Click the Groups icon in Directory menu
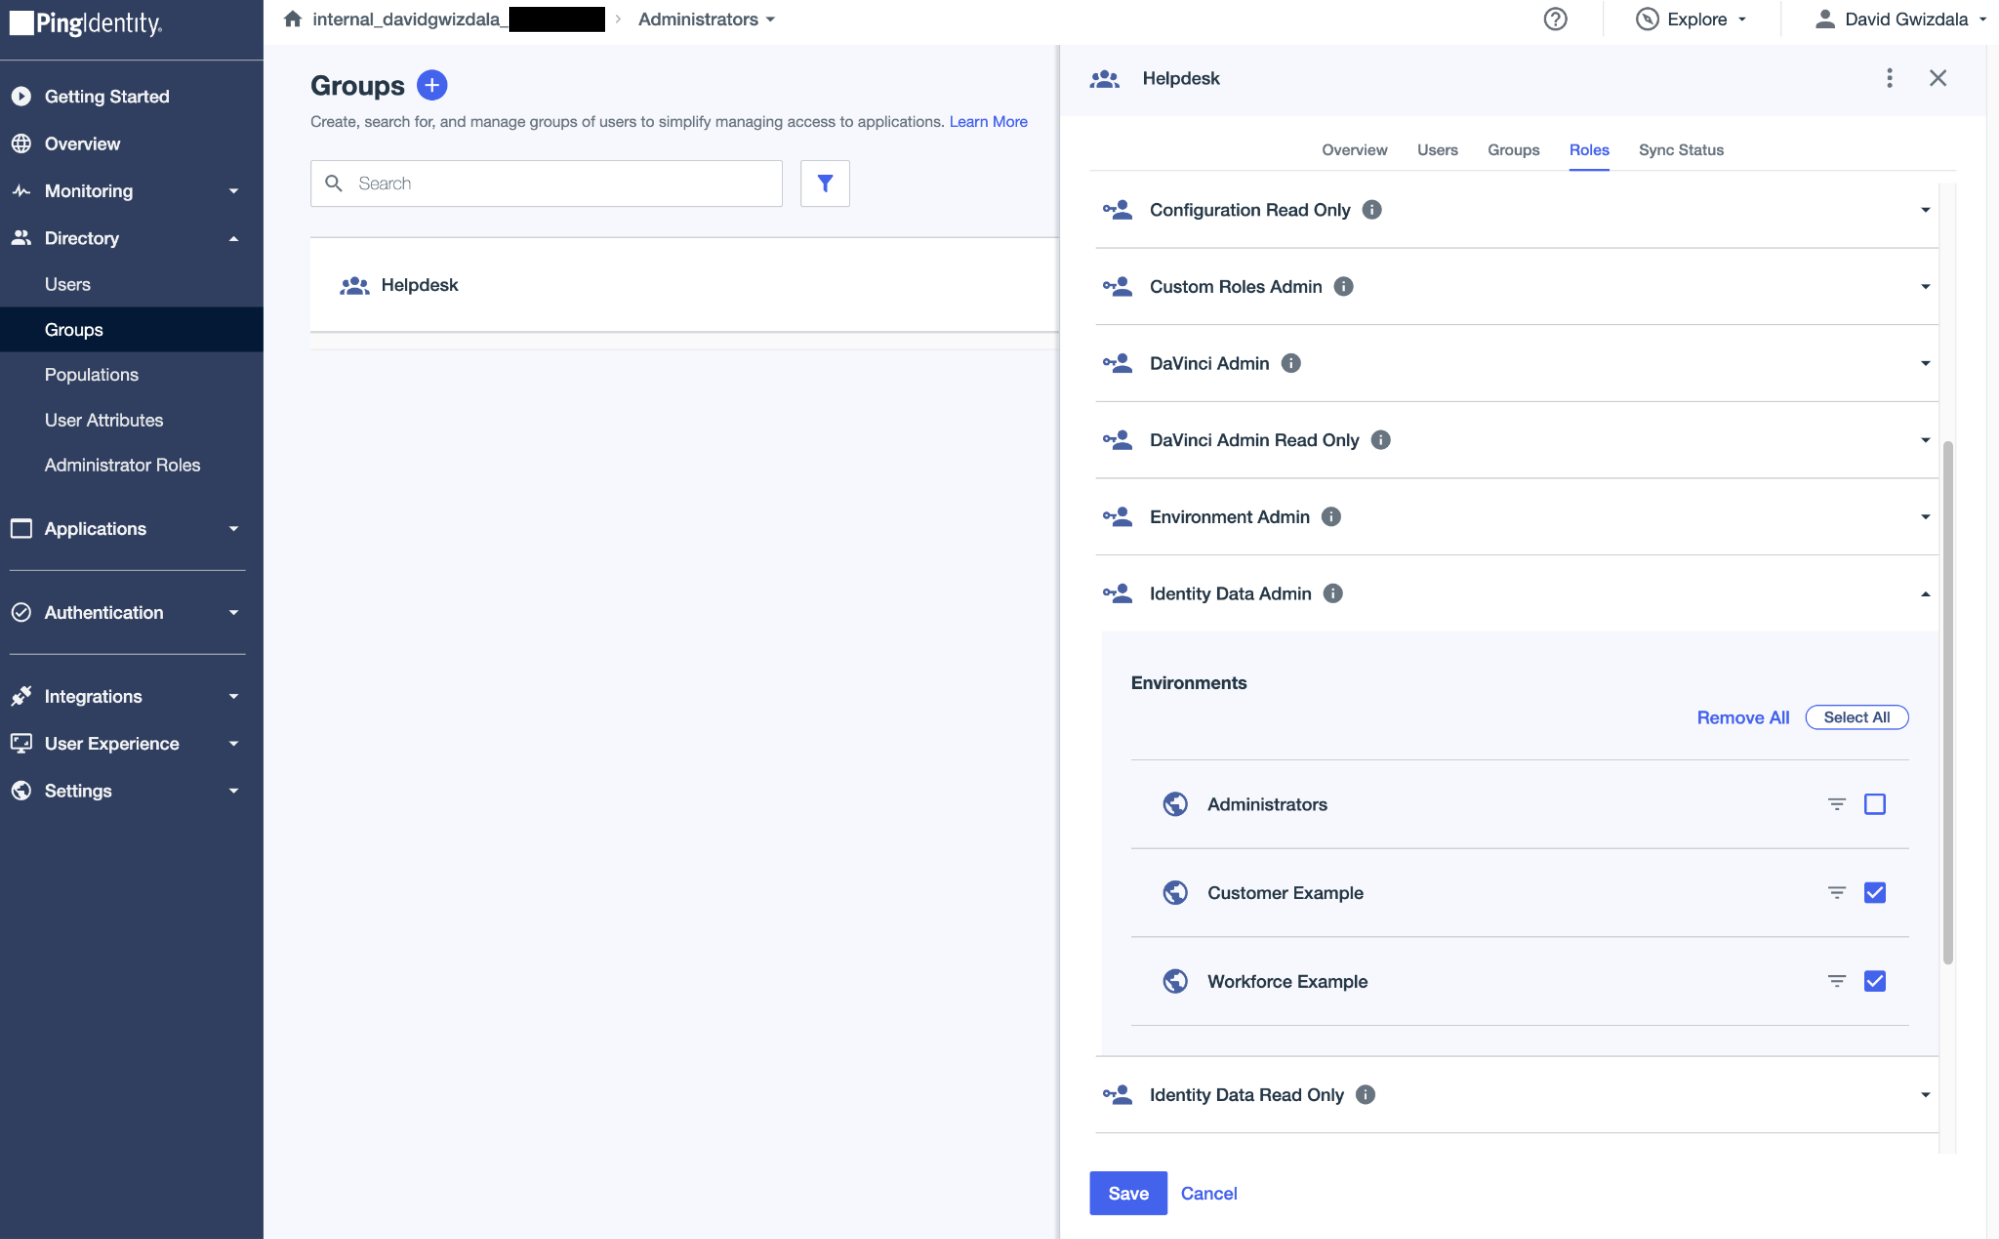This screenshot has width=1999, height=1239. tap(73, 327)
